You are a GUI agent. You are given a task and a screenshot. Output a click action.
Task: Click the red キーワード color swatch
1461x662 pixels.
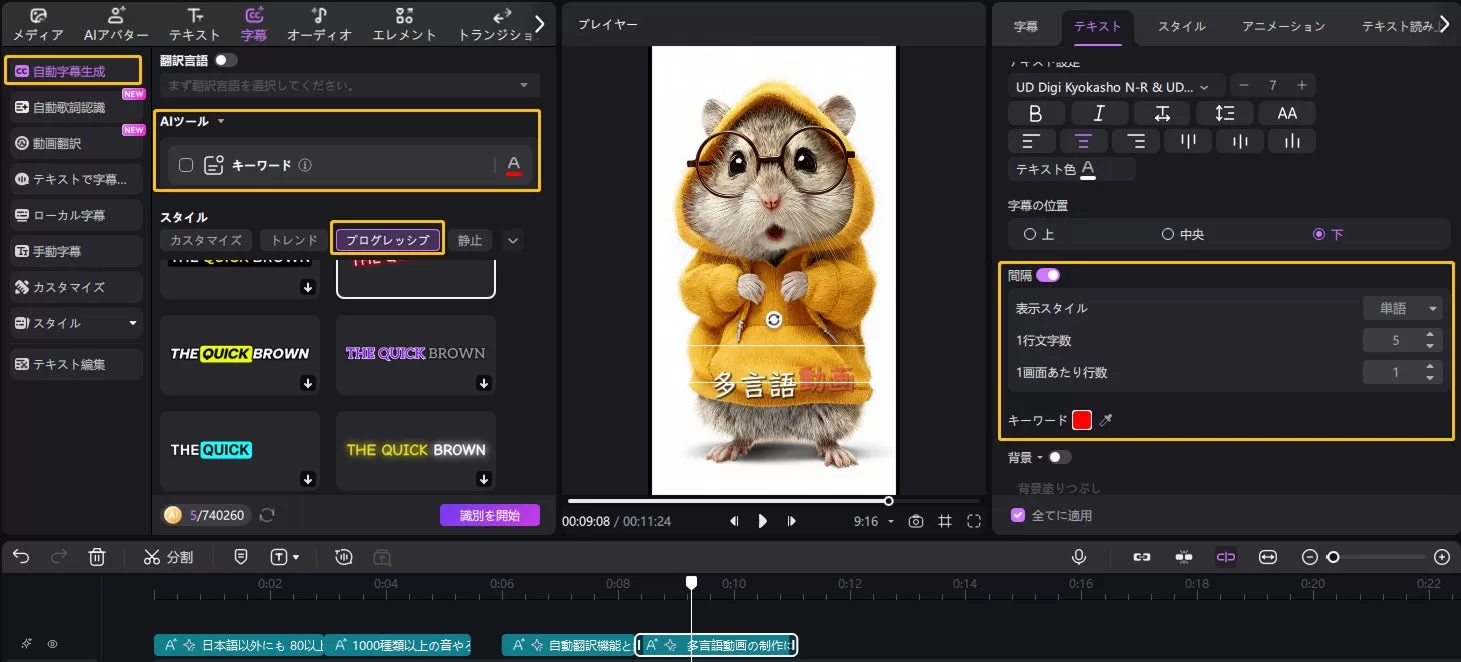1081,421
